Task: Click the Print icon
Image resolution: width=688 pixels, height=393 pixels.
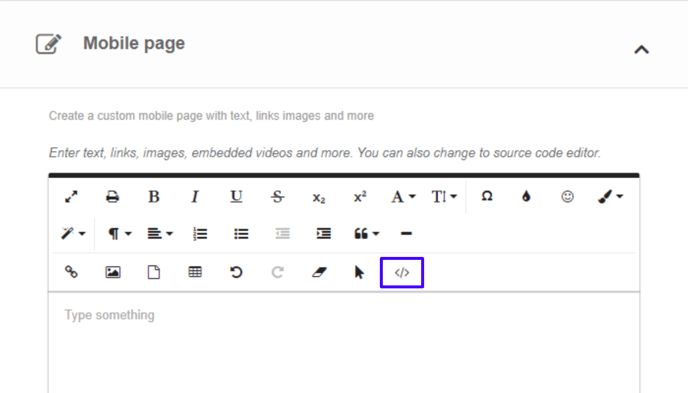Action: tap(112, 197)
